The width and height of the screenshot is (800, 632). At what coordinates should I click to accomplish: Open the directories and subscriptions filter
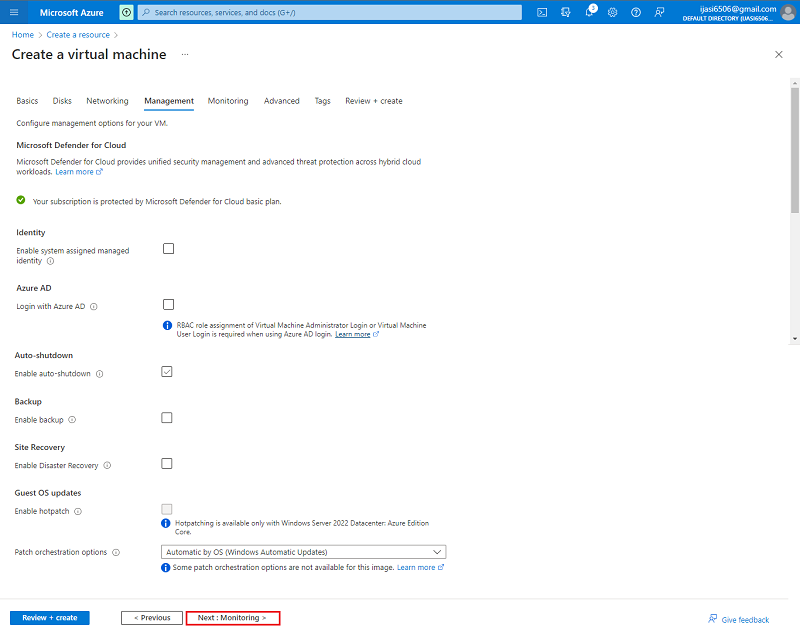click(565, 12)
